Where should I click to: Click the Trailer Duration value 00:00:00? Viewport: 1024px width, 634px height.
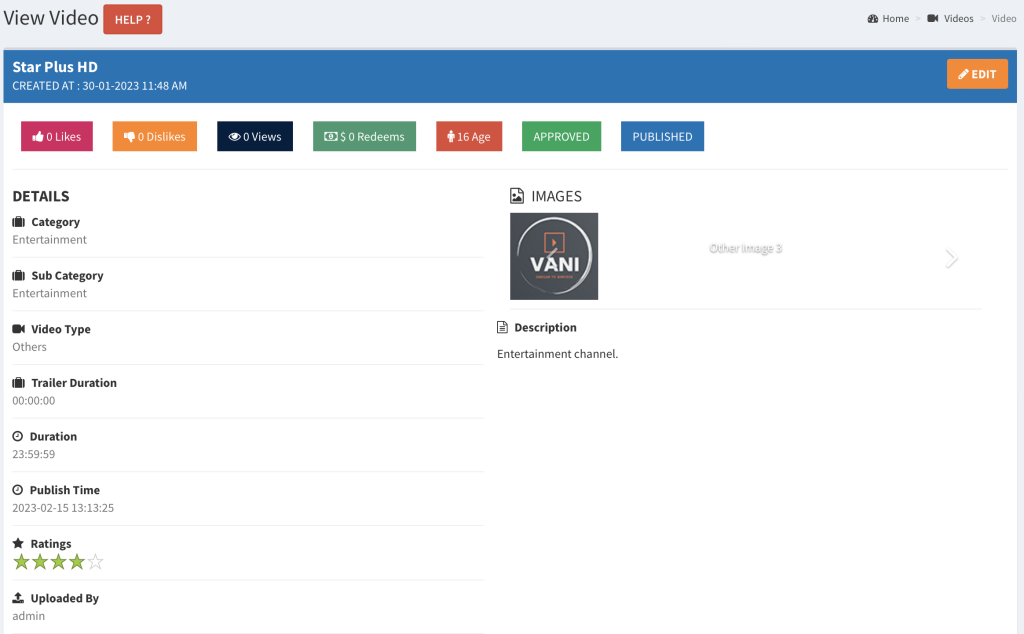pos(34,400)
